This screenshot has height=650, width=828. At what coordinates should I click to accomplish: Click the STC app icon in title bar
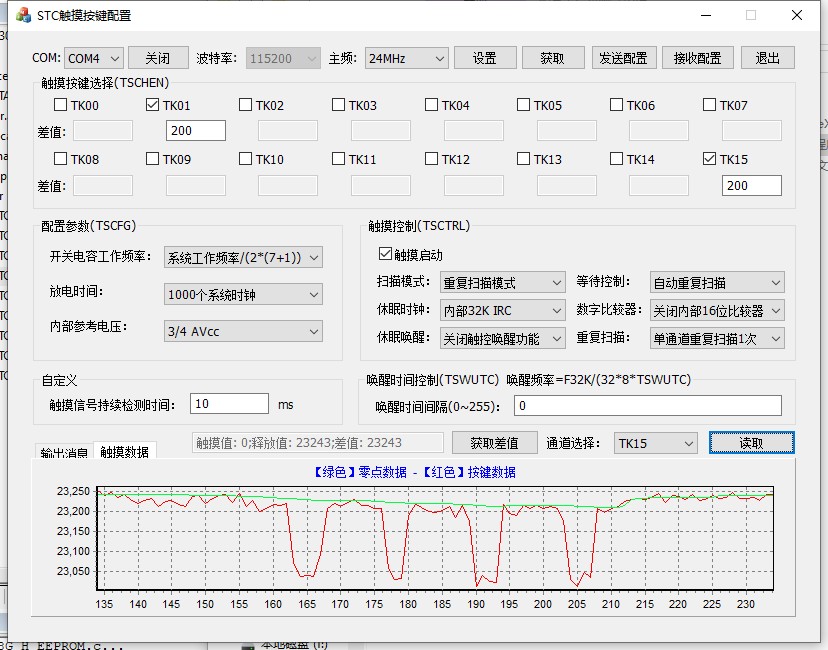[23, 15]
